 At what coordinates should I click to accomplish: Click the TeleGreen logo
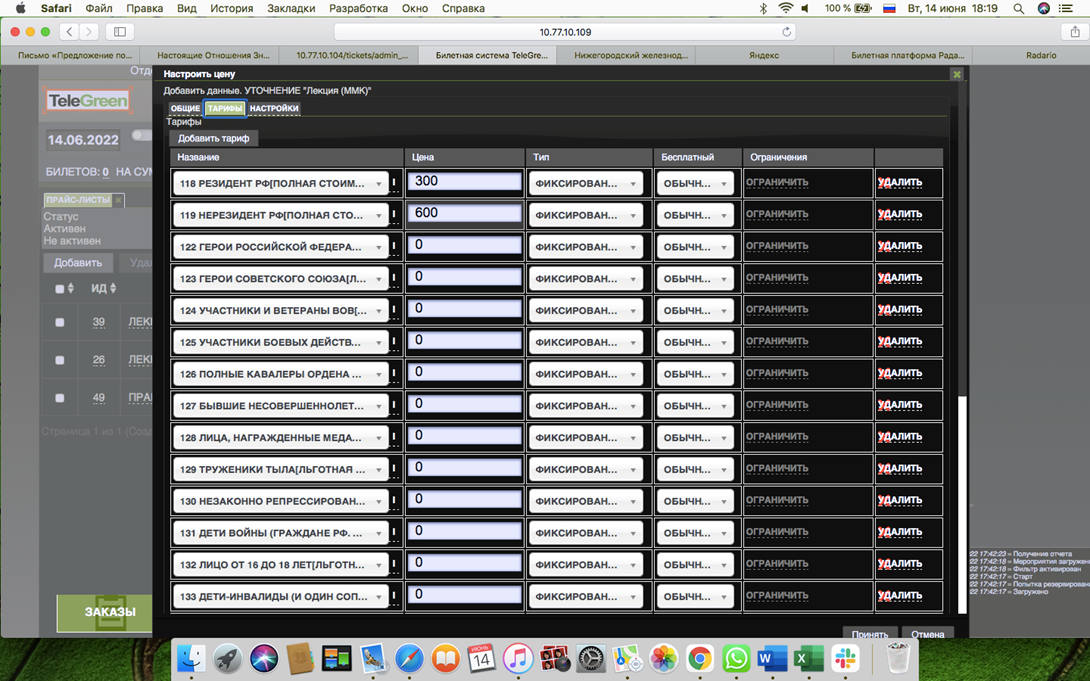(x=88, y=101)
